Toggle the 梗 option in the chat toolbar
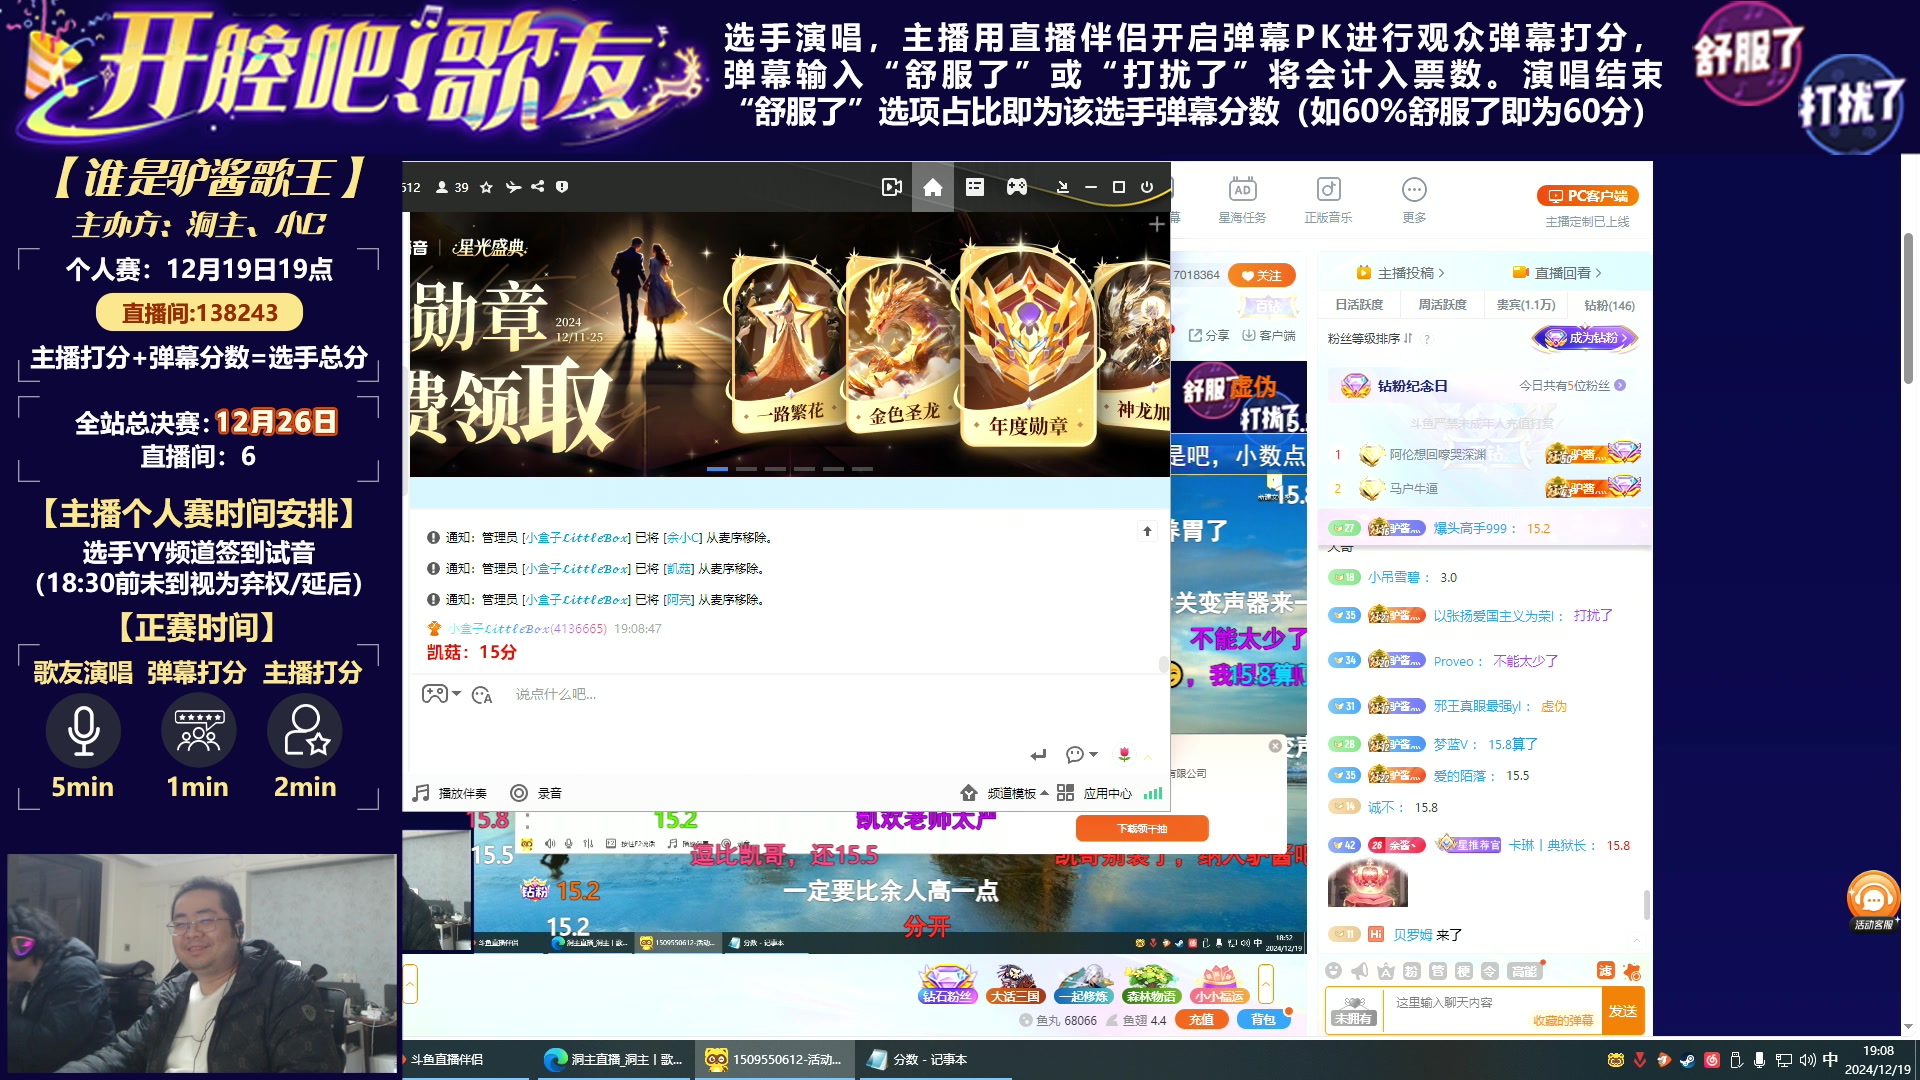This screenshot has width=1920, height=1080. click(1463, 971)
